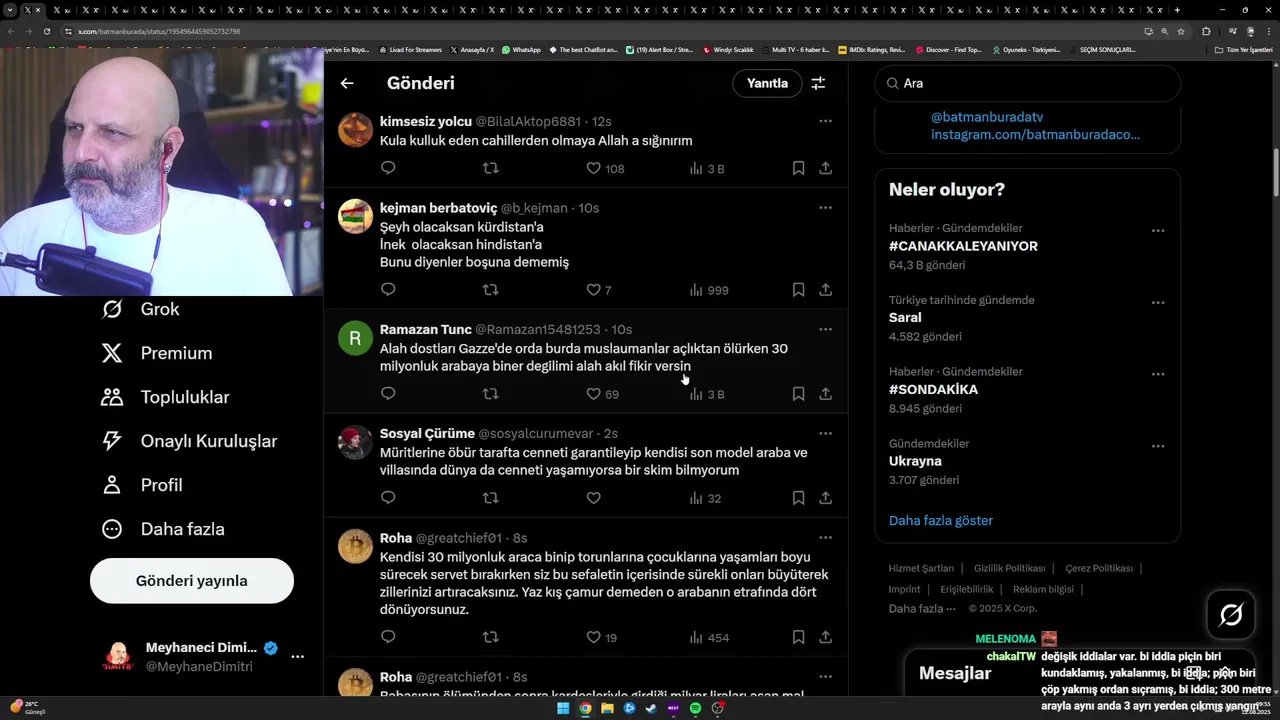The image size is (1280, 720).
Task: Open view stats showing 999 on kejman's comment
Action: [709, 290]
